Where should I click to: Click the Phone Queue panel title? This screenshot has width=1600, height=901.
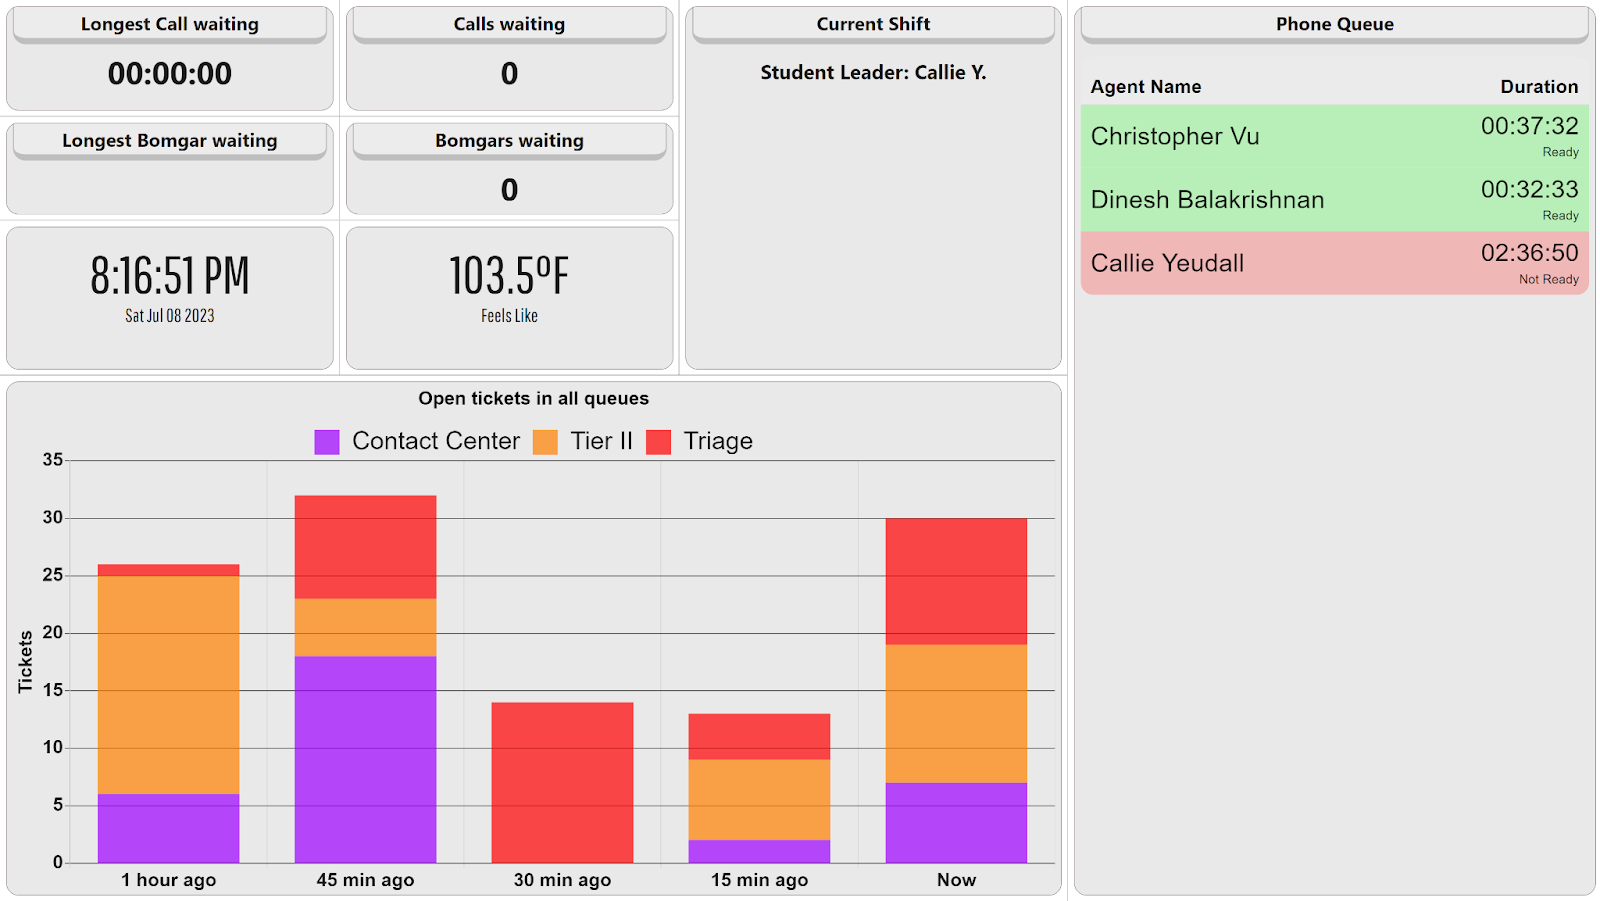pyautogui.click(x=1334, y=24)
